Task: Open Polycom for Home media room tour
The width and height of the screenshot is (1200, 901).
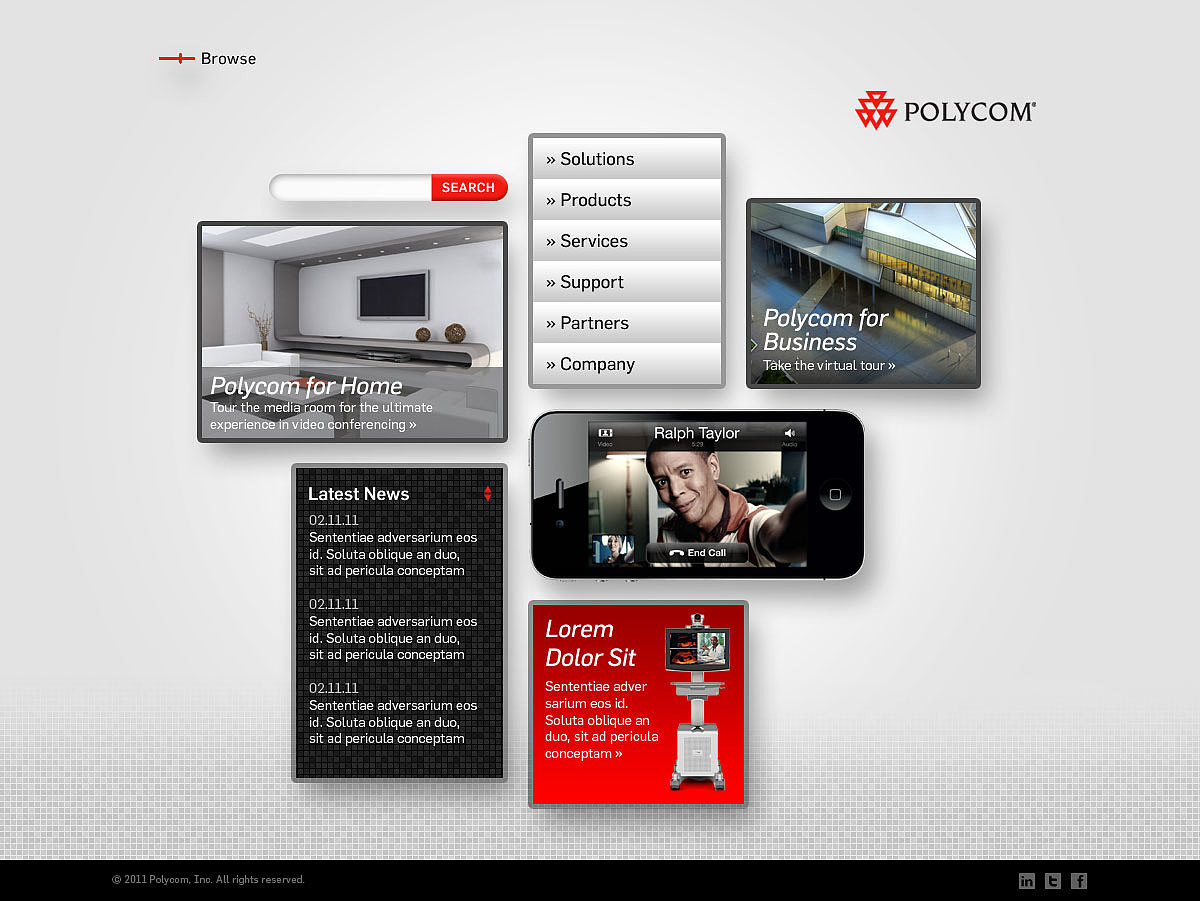Action: click(321, 416)
